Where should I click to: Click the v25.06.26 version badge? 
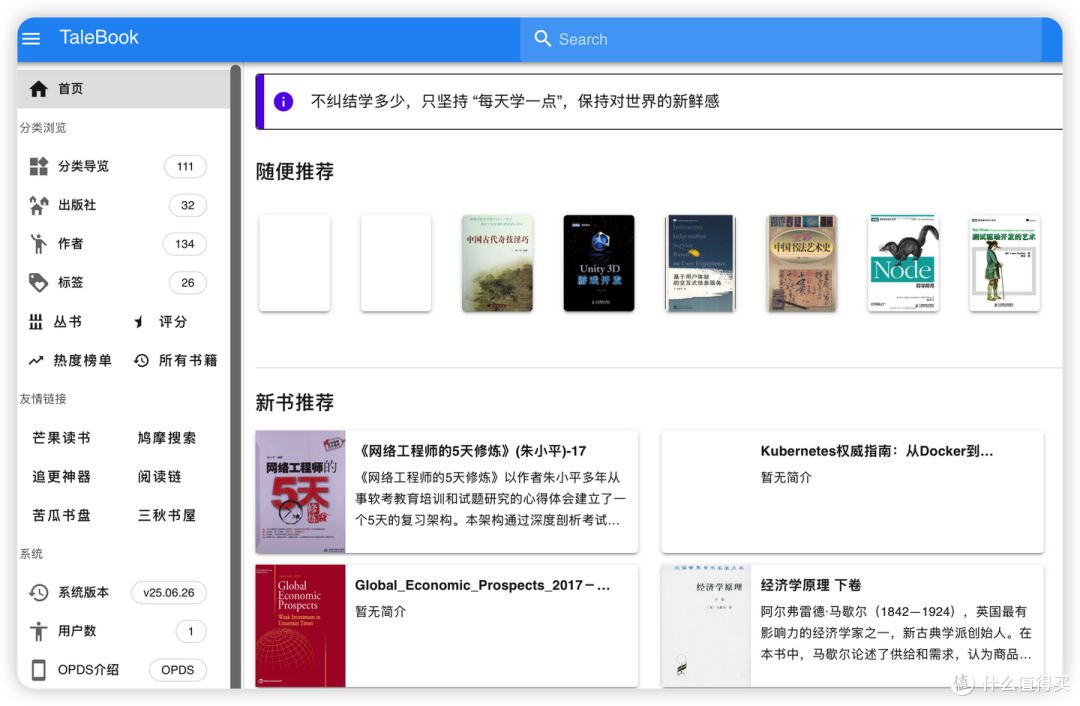click(x=168, y=592)
